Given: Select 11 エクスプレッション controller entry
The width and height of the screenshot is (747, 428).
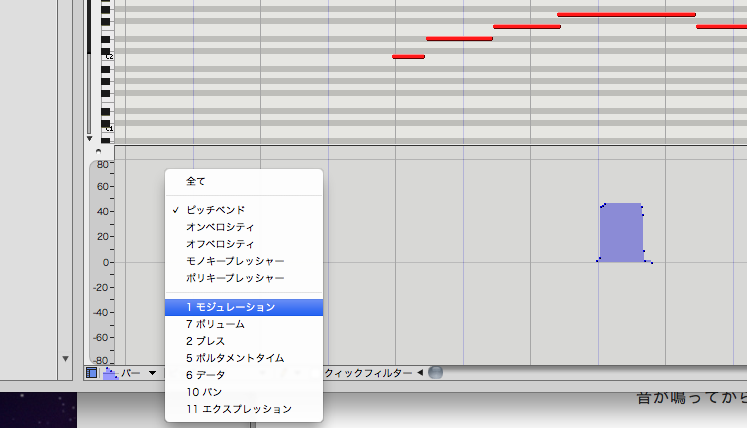Looking at the screenshot, I should (x=238, y=409).
